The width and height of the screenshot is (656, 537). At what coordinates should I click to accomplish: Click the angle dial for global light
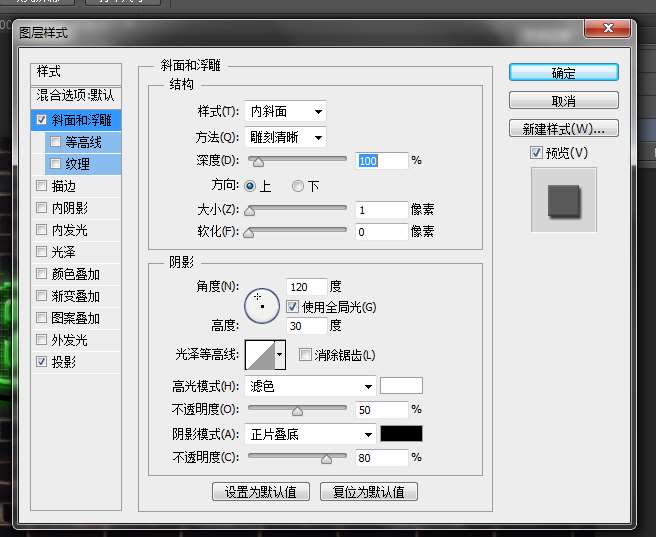[x=262, y=304]
